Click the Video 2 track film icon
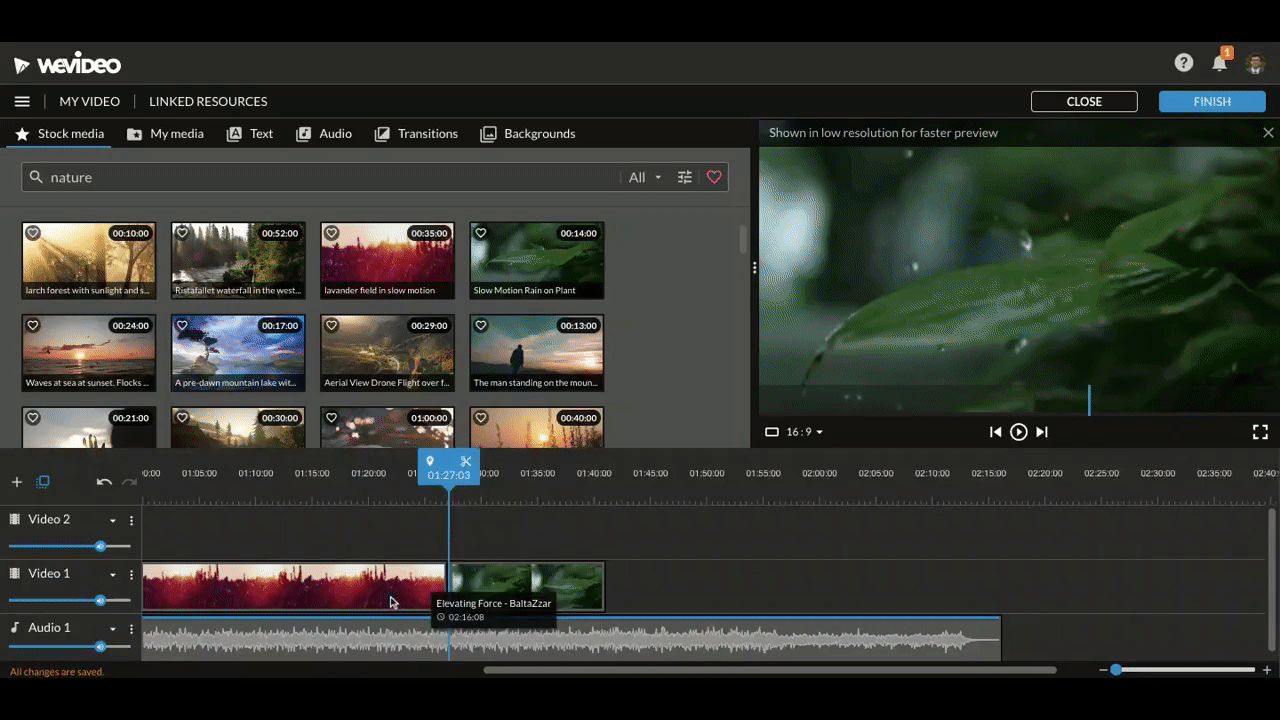The width and height of the screenshot is (1280, 720). (15, 519)
